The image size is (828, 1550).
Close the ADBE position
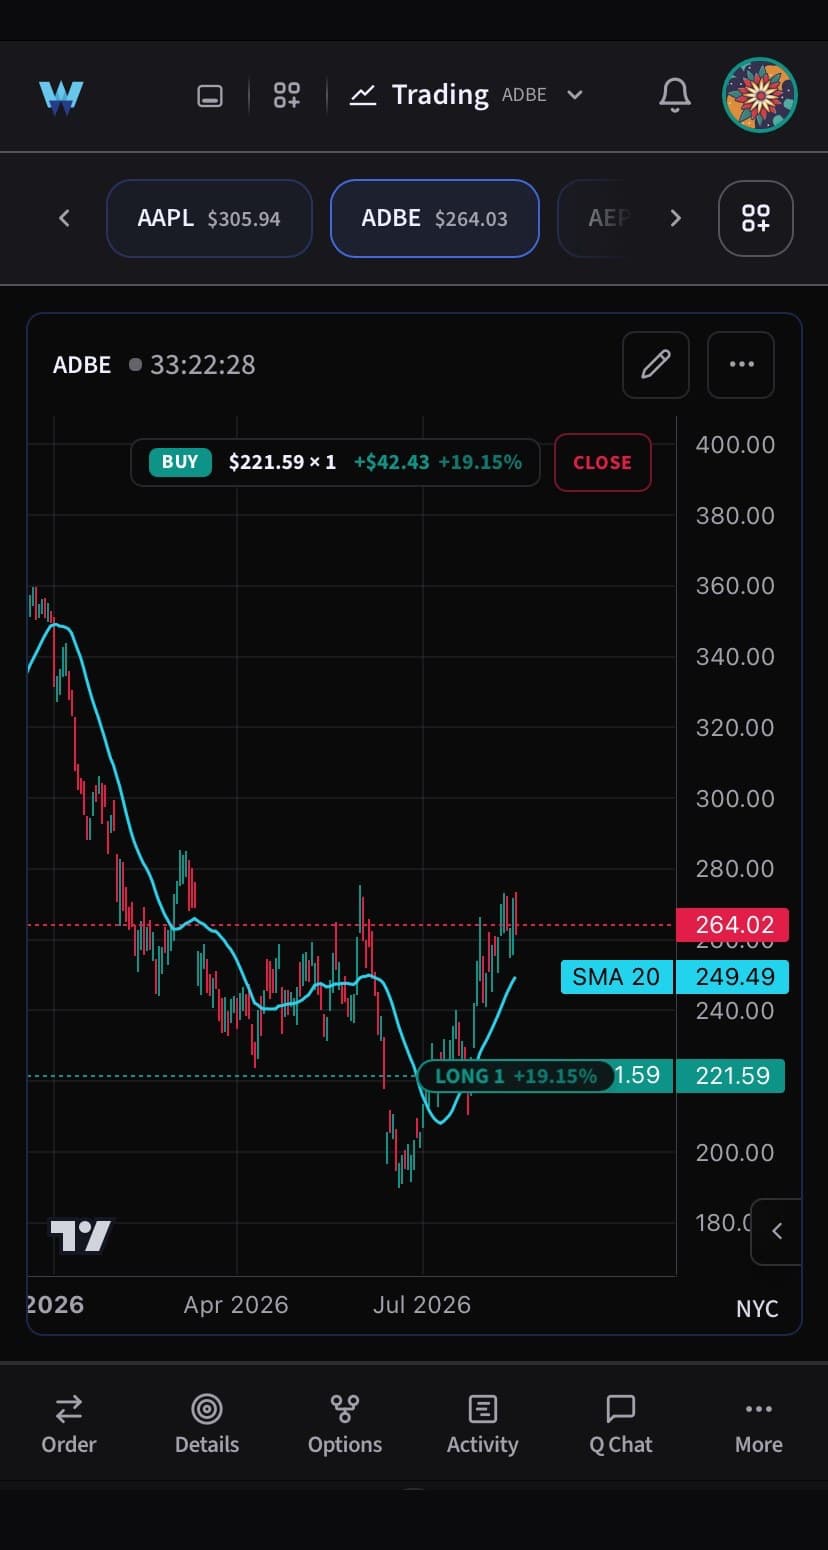click(602, 462)
